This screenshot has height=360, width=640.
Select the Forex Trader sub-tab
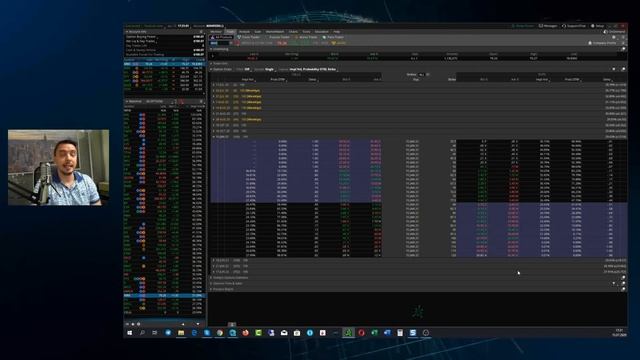point(249,37)
